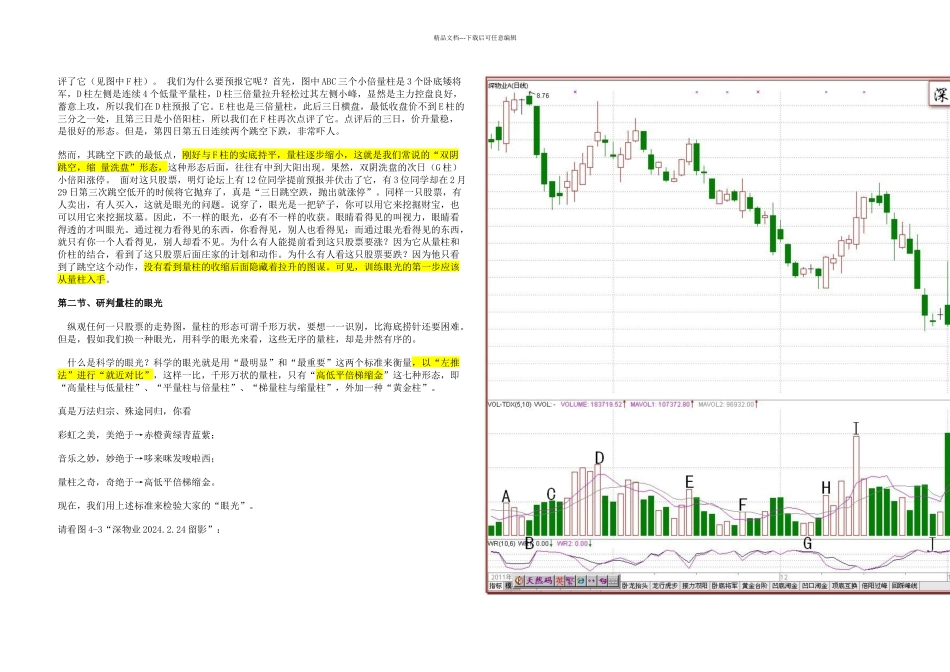Switch to the 回踩峰线 indicator tab
This screenshot has width=950, height=672.
click(x=904, y=586)
